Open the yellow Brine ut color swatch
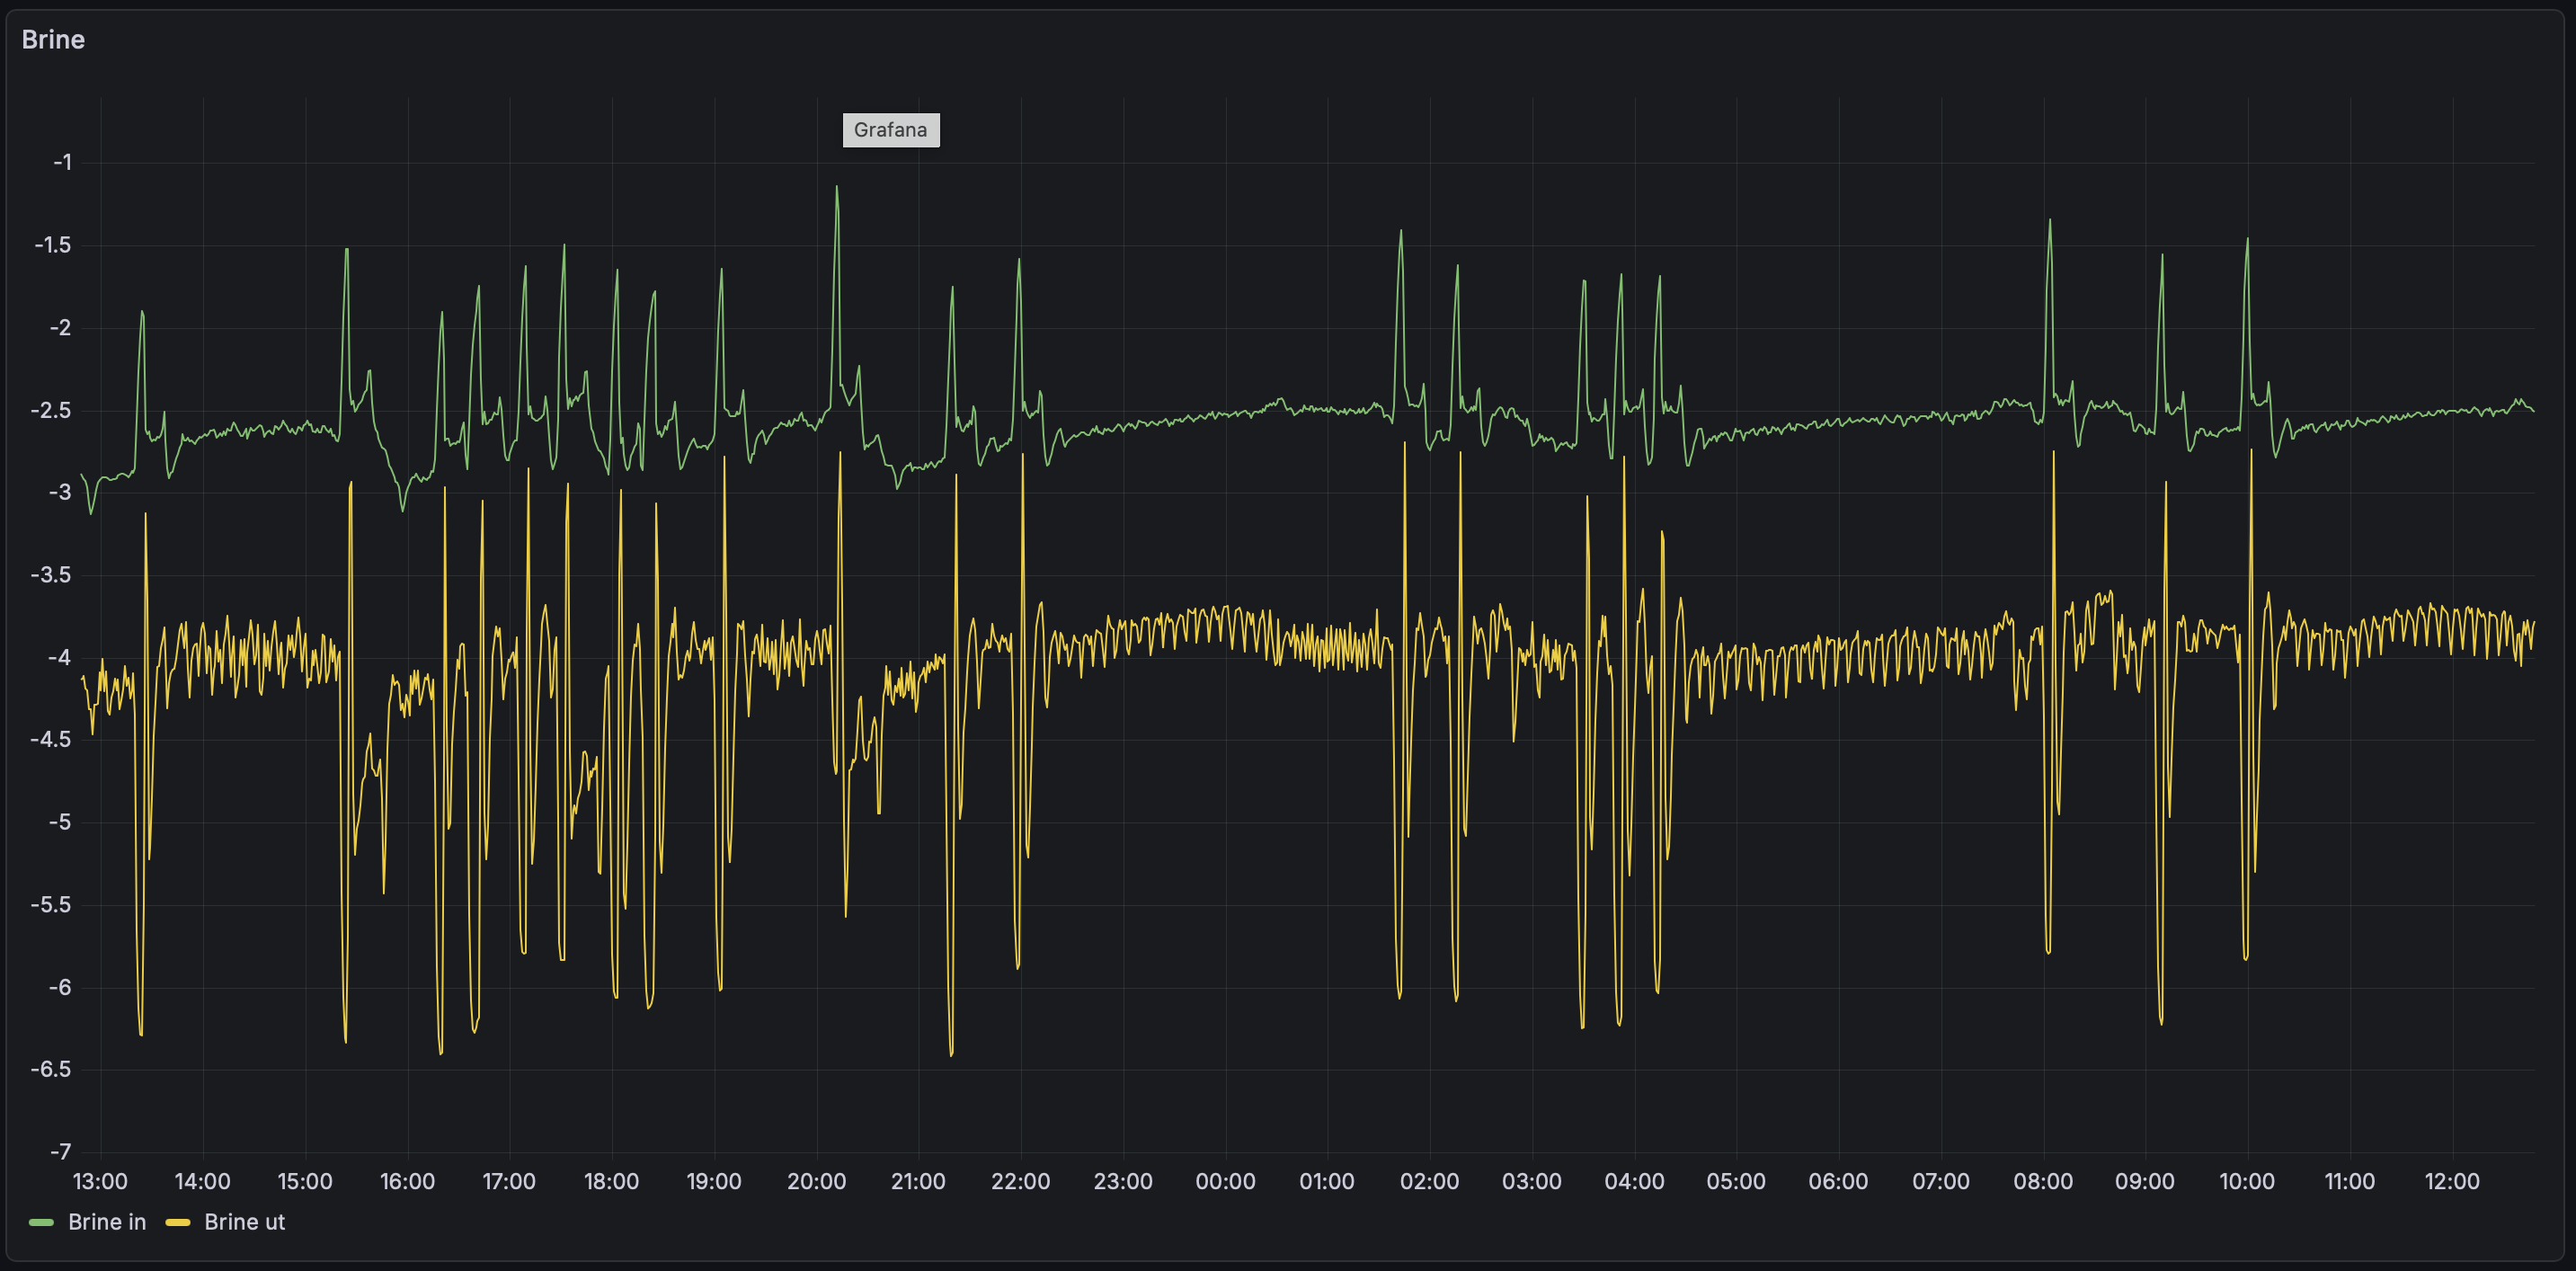The image size is (2576, 1271). pos(178,1222)
